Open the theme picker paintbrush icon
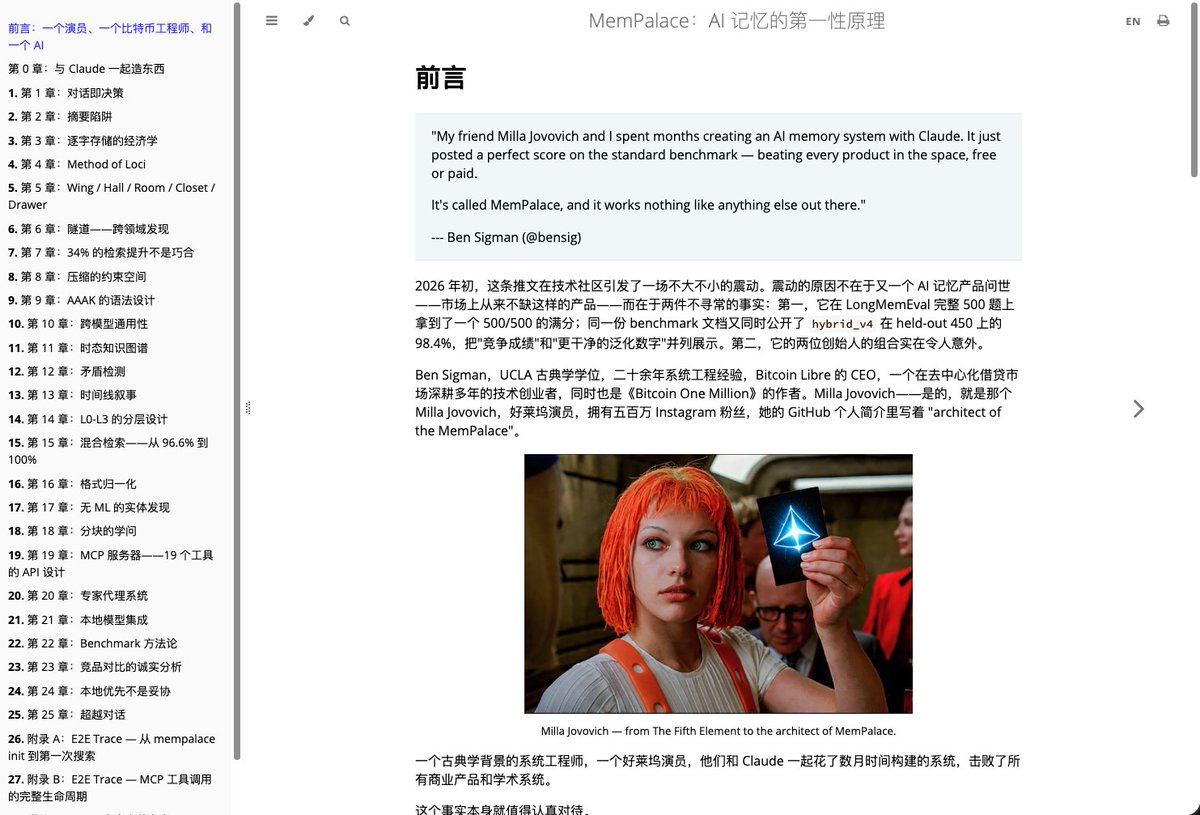Viewport: 1200px width, 815px height. click(x=308, y=20)
